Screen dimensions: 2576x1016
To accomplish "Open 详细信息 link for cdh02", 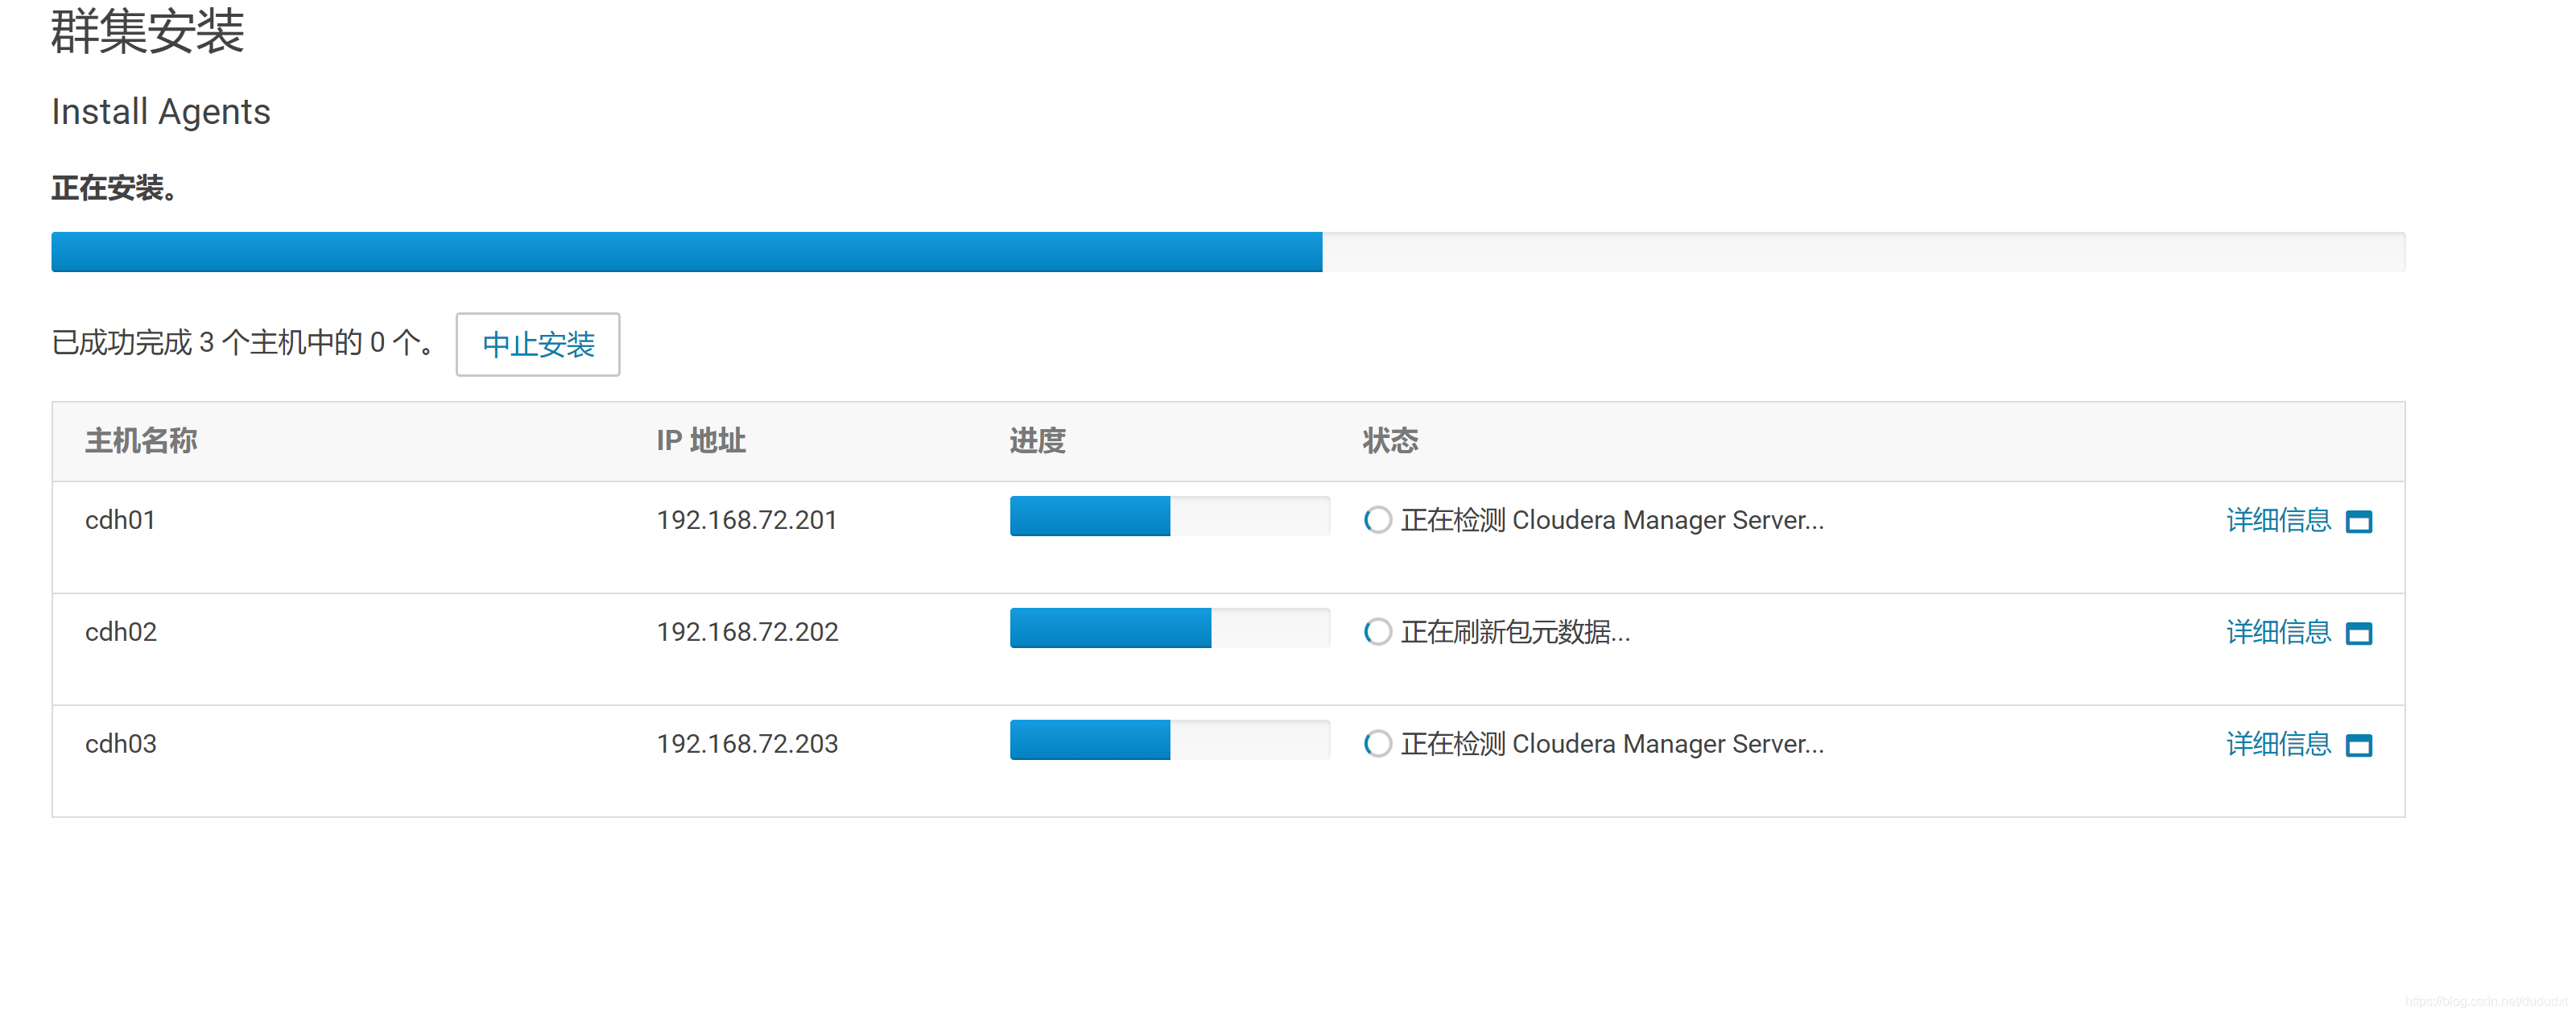I will click(2278, 632).
